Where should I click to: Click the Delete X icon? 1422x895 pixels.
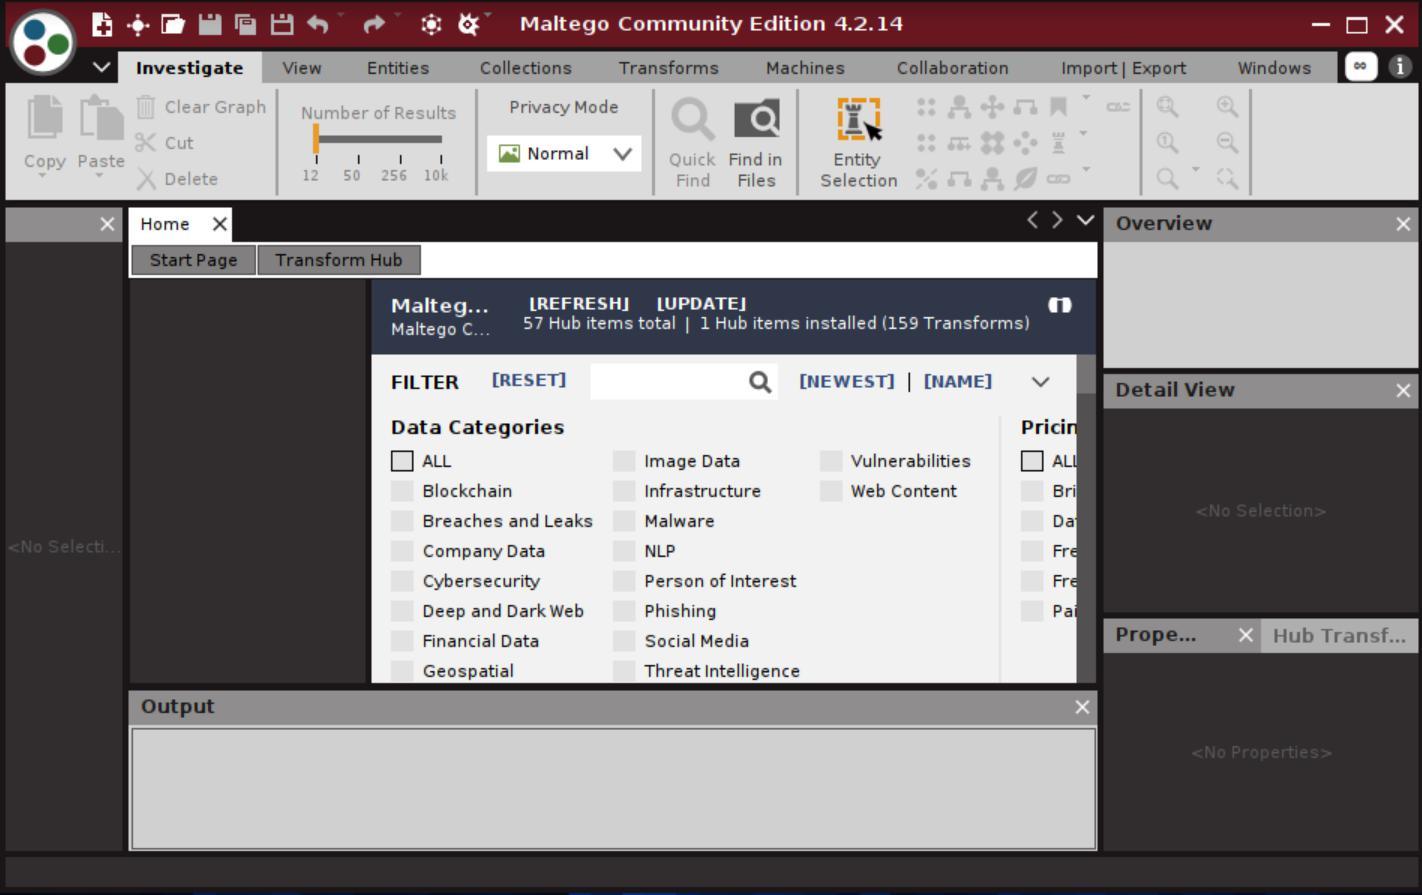point(146,179)
